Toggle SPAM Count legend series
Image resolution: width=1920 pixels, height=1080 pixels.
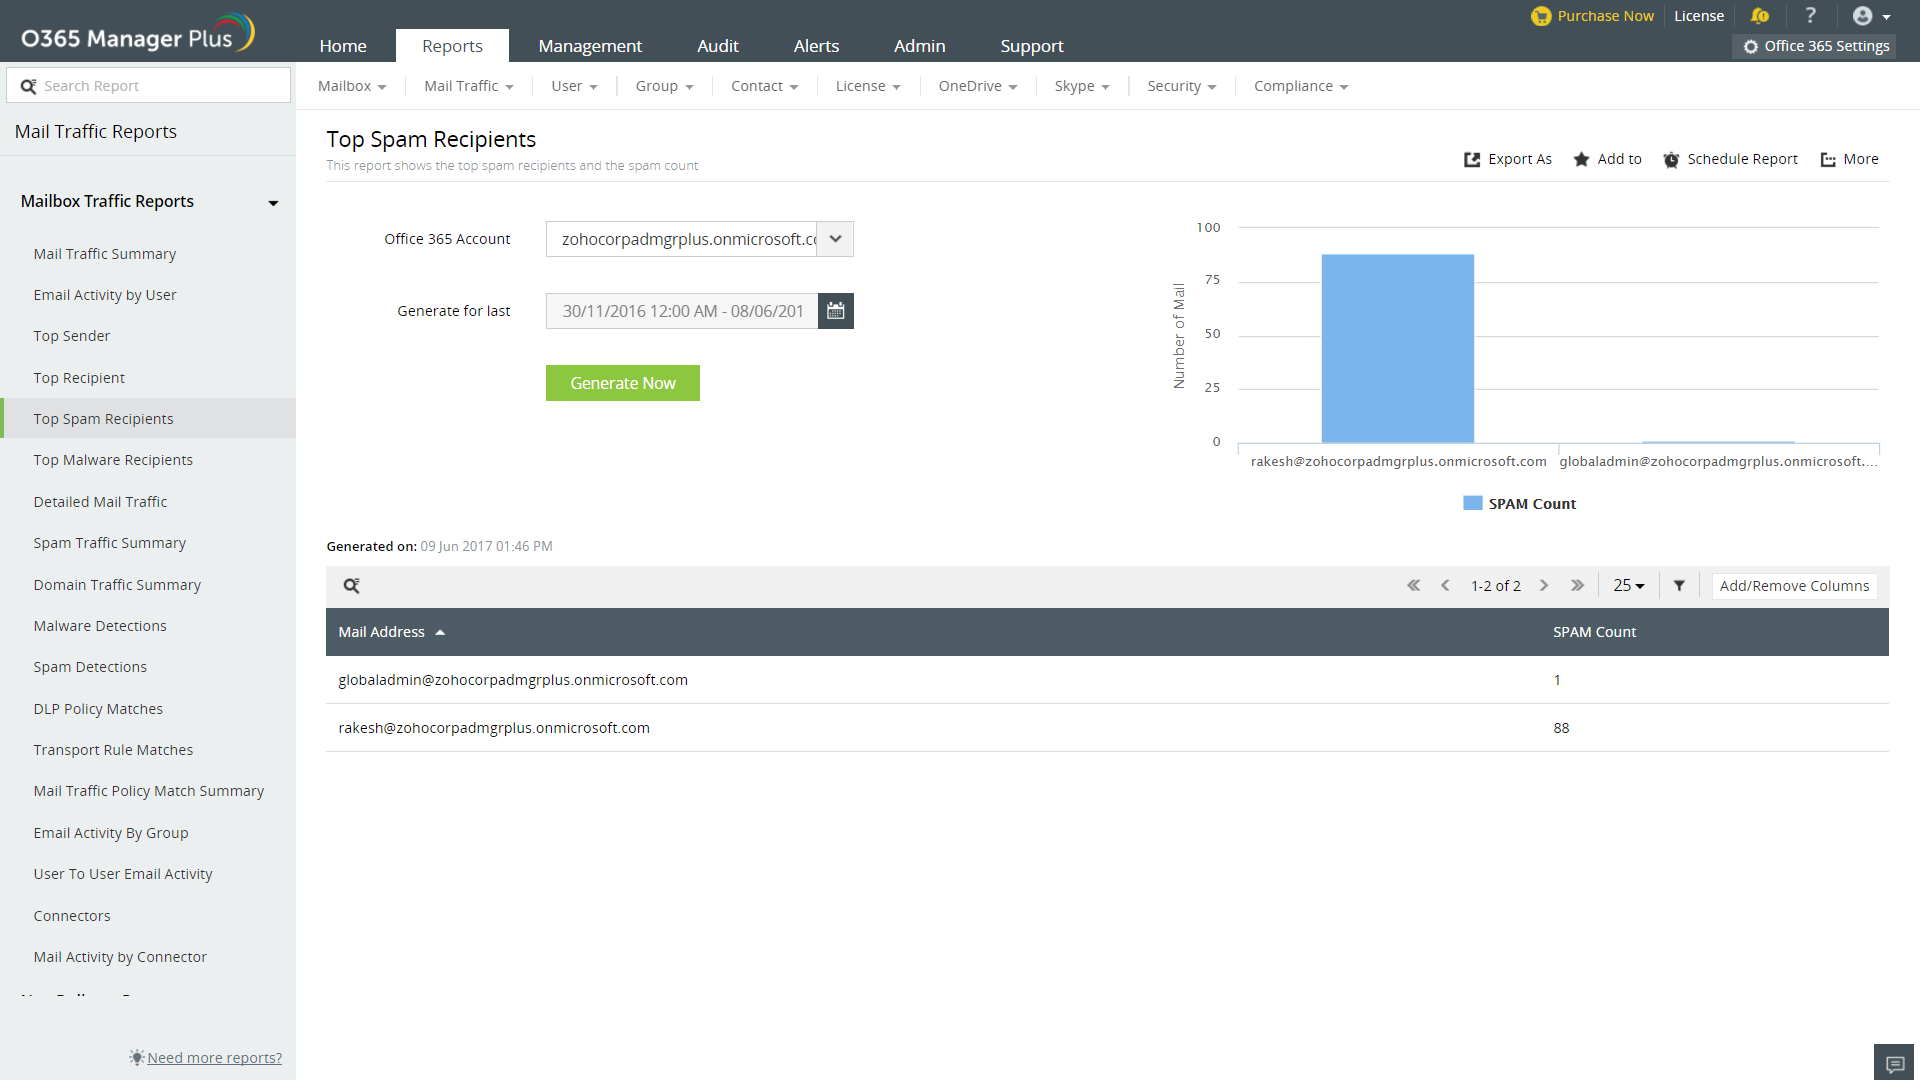pyautogui.click(x=1519, y=504)
